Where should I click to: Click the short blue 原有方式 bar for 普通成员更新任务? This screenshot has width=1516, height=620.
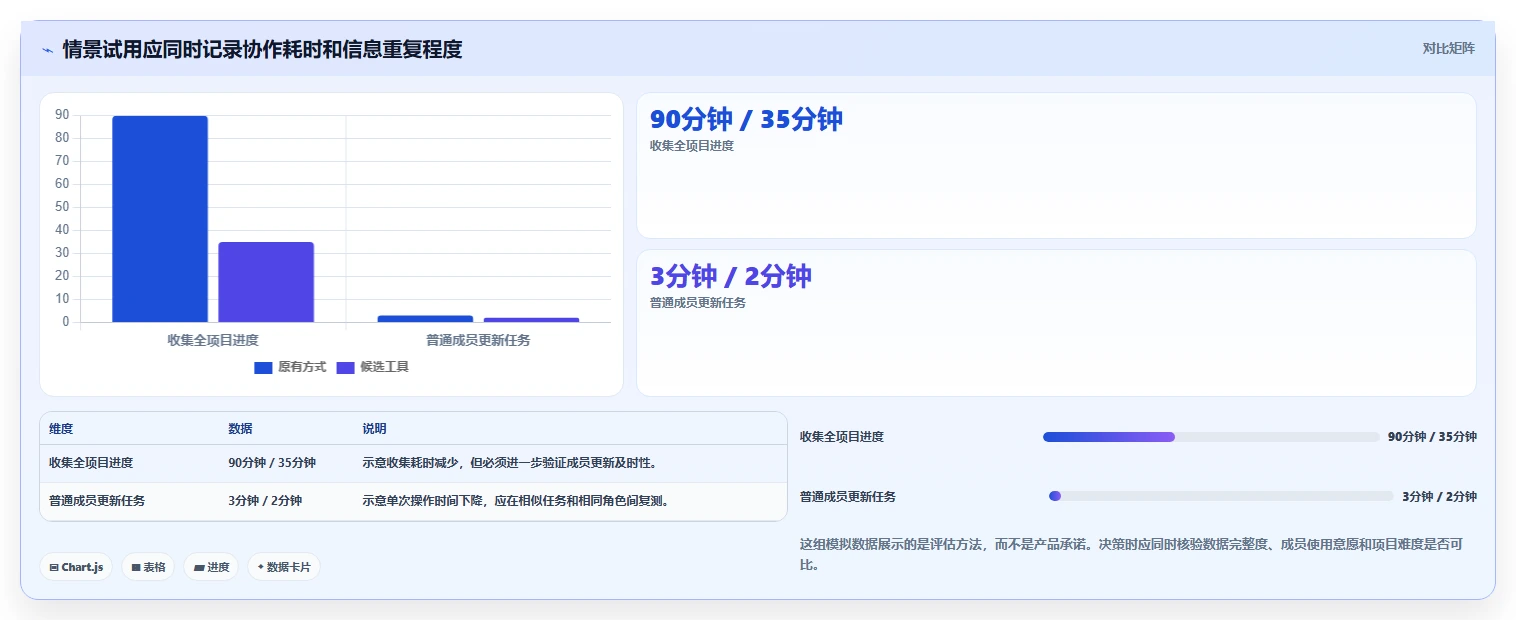click(425, 319)
